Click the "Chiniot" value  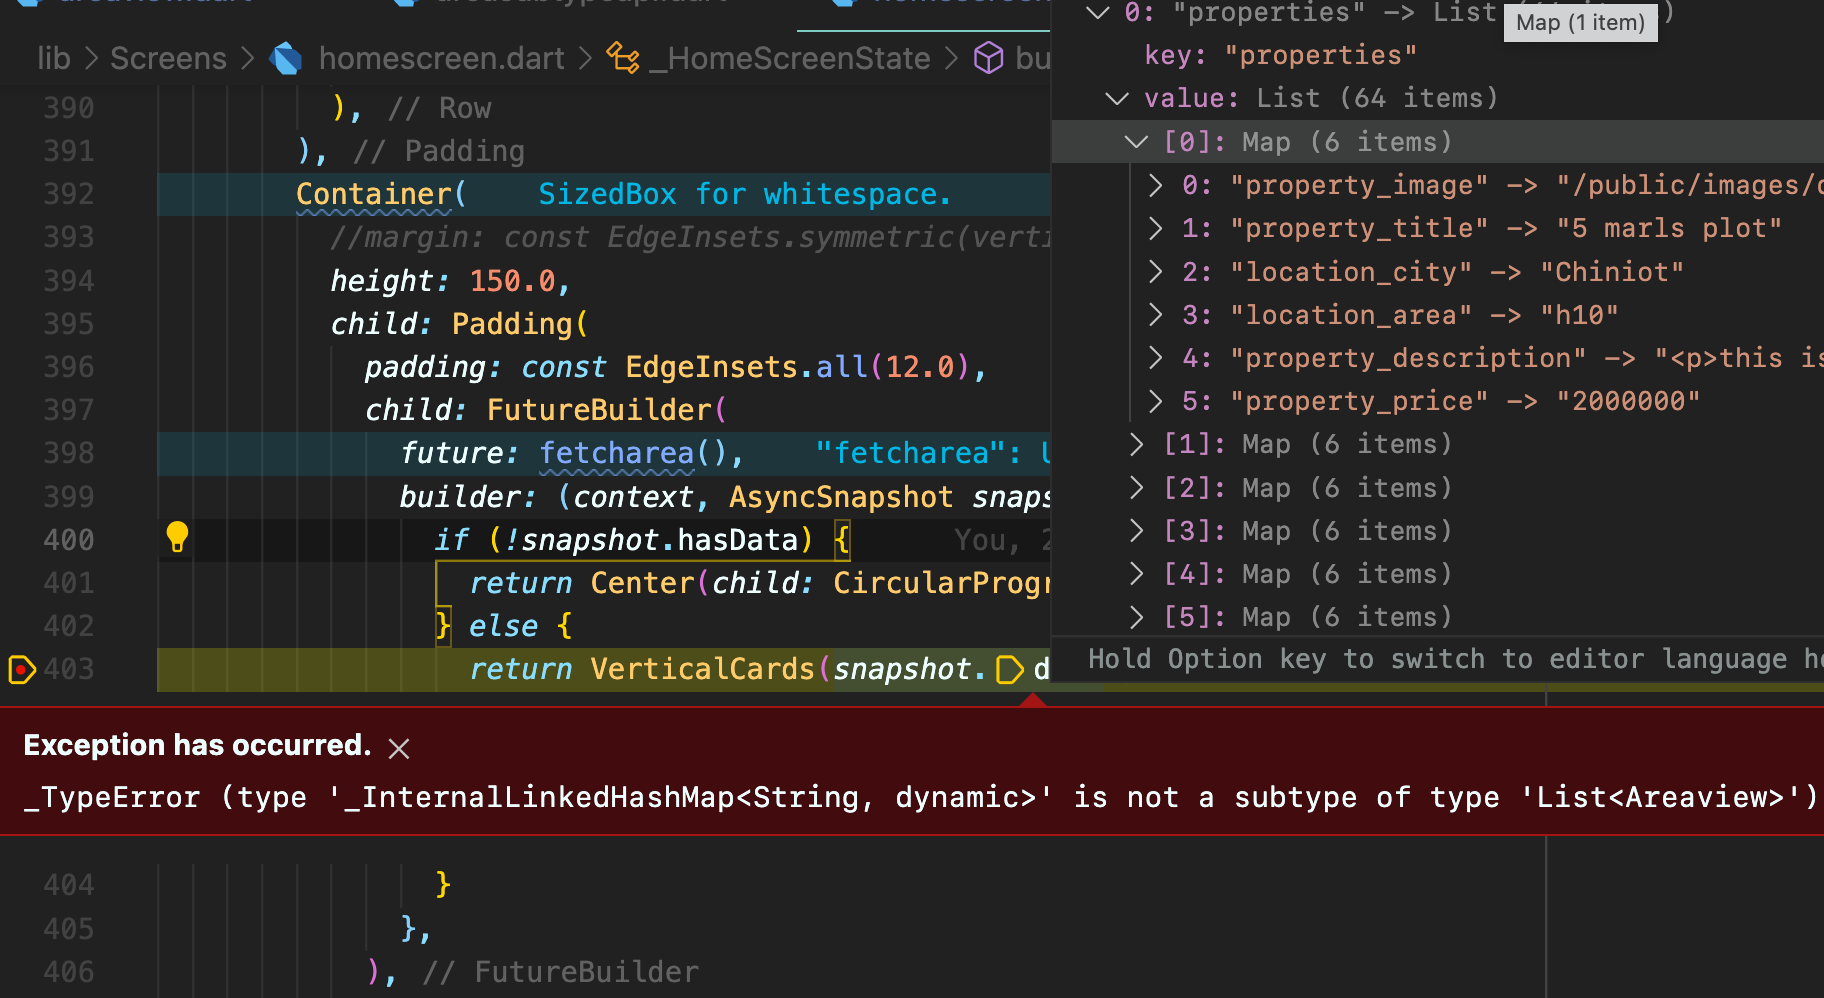[1612, 272]
